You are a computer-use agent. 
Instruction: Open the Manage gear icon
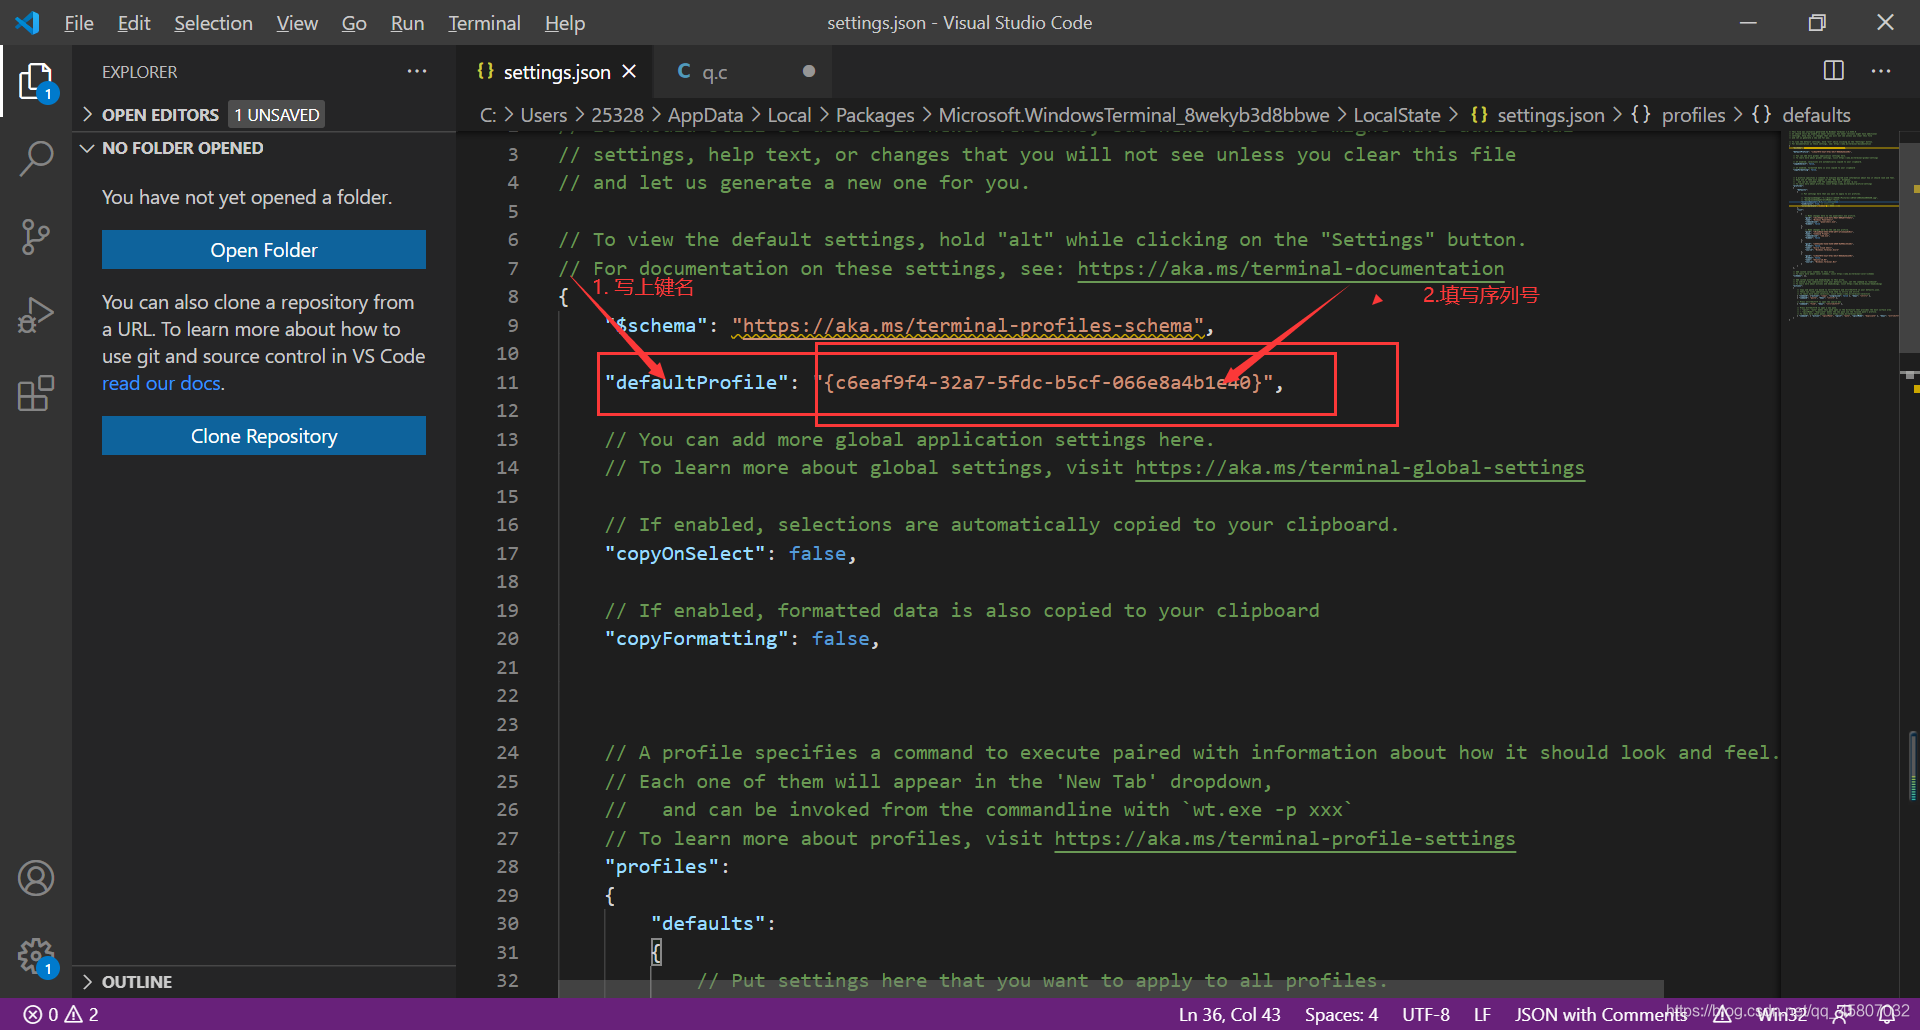point(36,957)
